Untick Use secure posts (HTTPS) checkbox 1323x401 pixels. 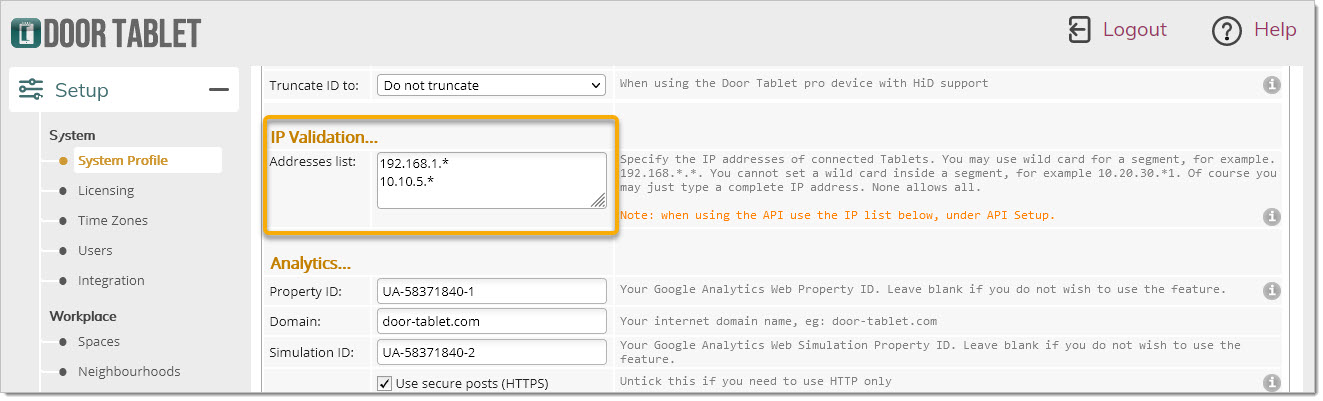coord(384,383)
